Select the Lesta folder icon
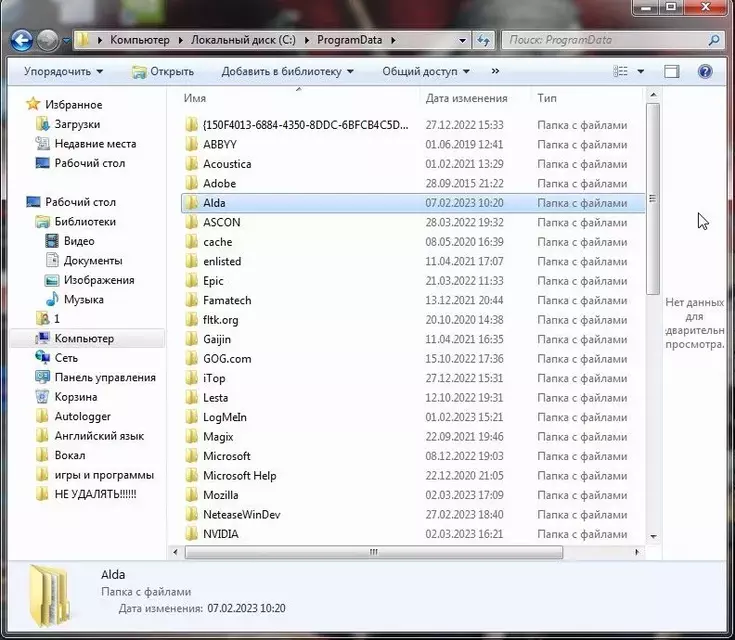This screenshot has width=735, height=640. [x=191, y=398]
